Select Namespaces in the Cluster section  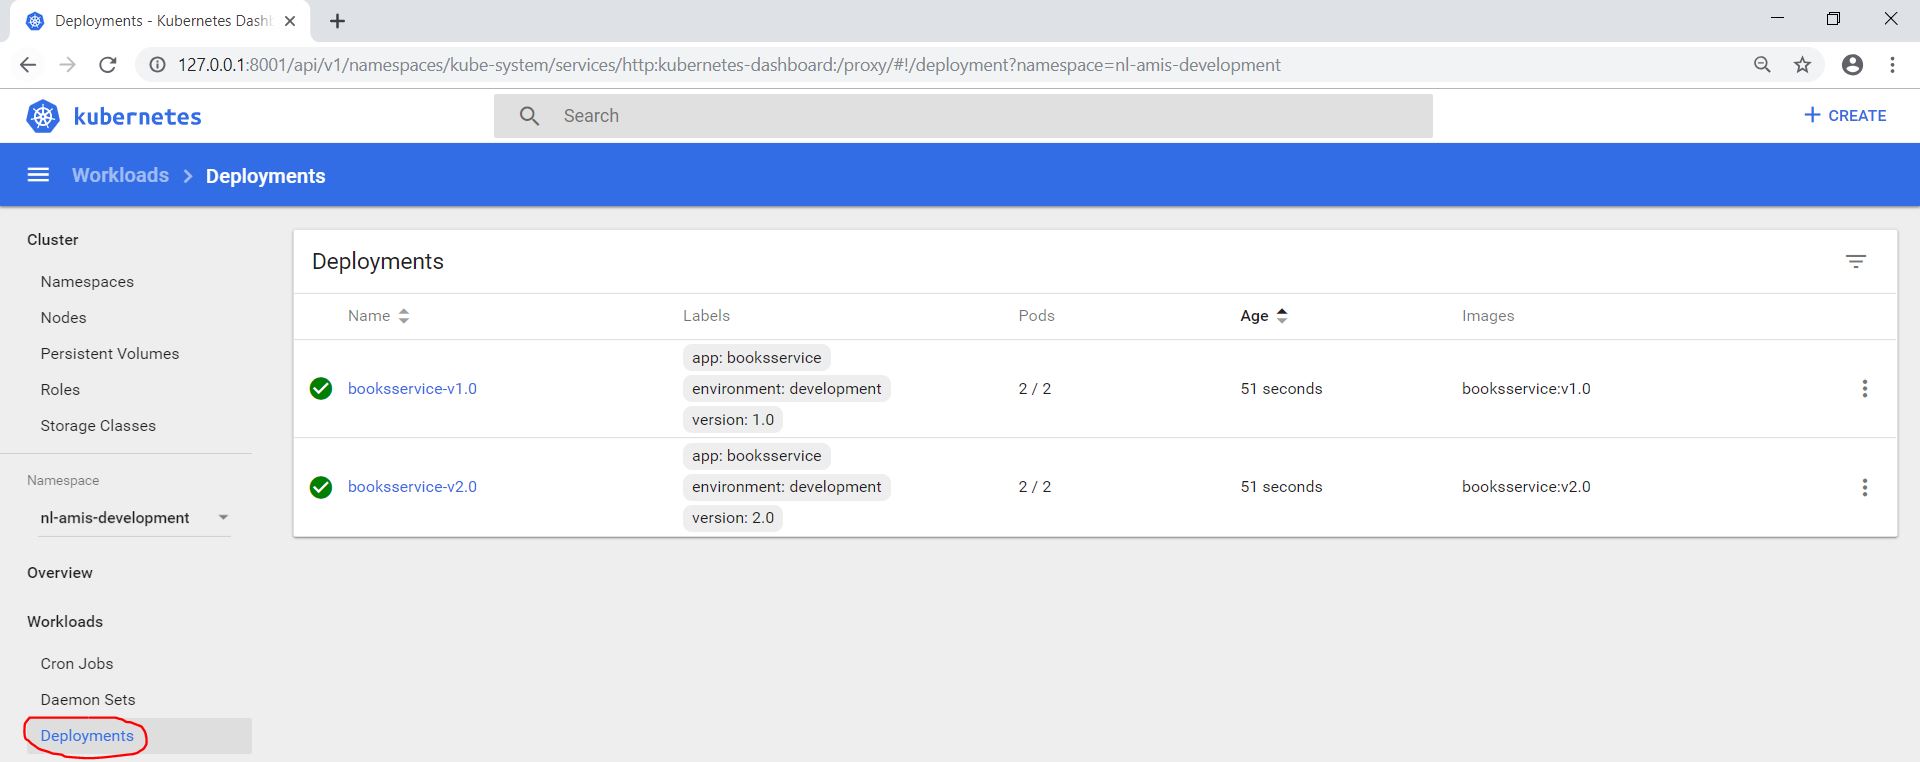pyautogui.click(x=87, y=282)
